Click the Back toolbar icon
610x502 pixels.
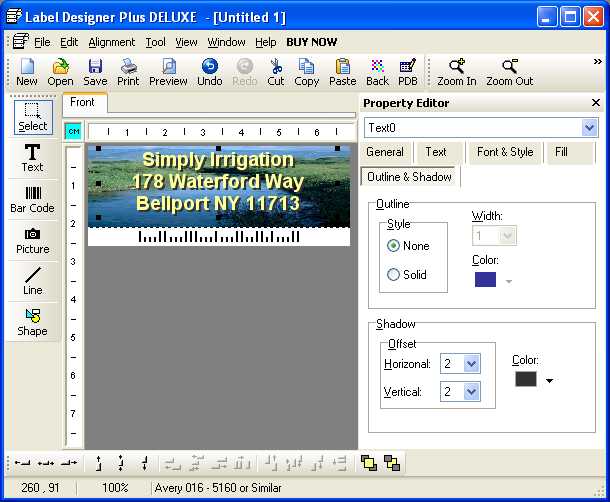377,72
